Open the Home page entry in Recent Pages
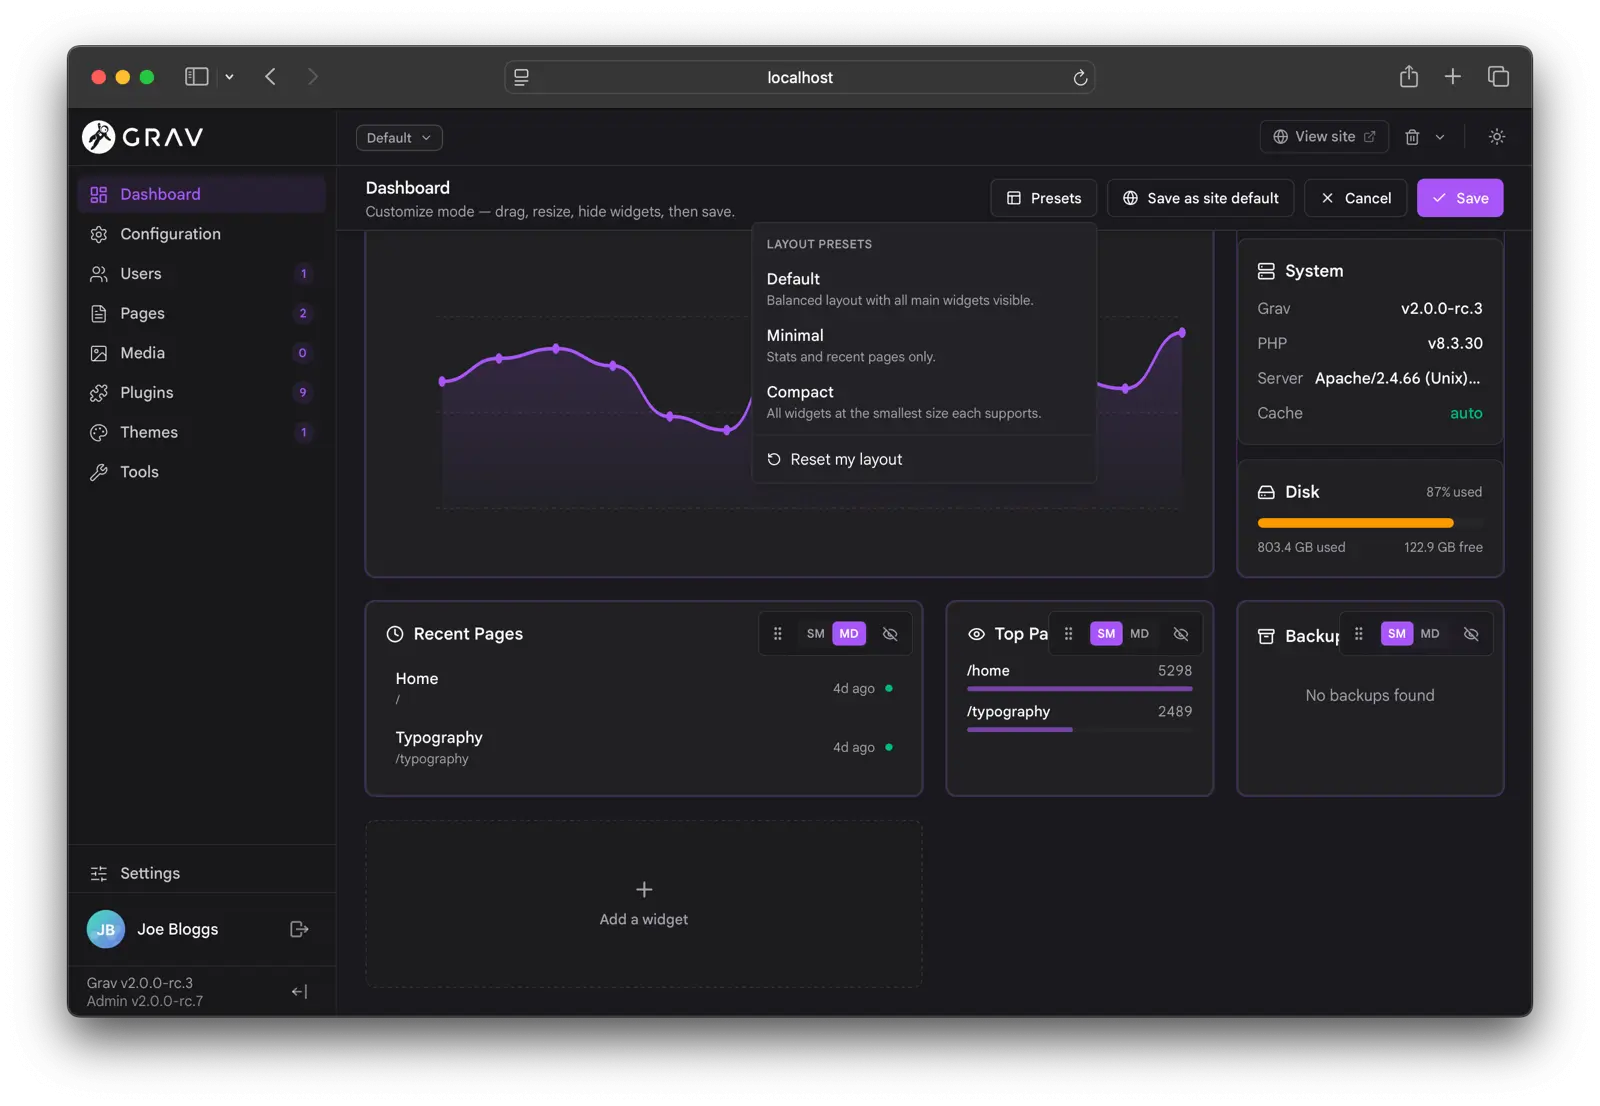 [x=644, y=688]
